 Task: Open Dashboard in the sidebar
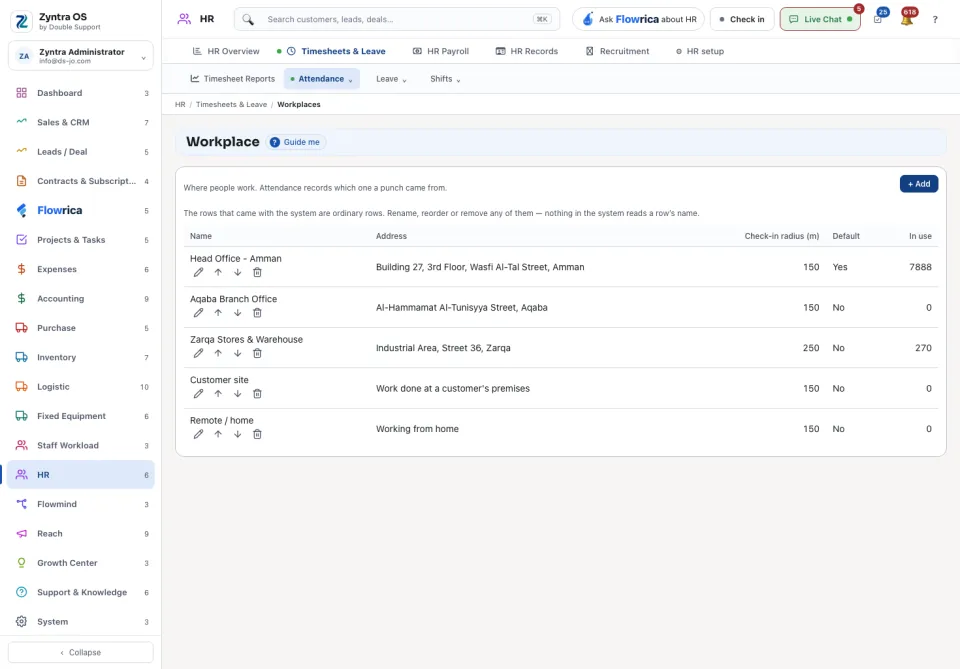81,93
